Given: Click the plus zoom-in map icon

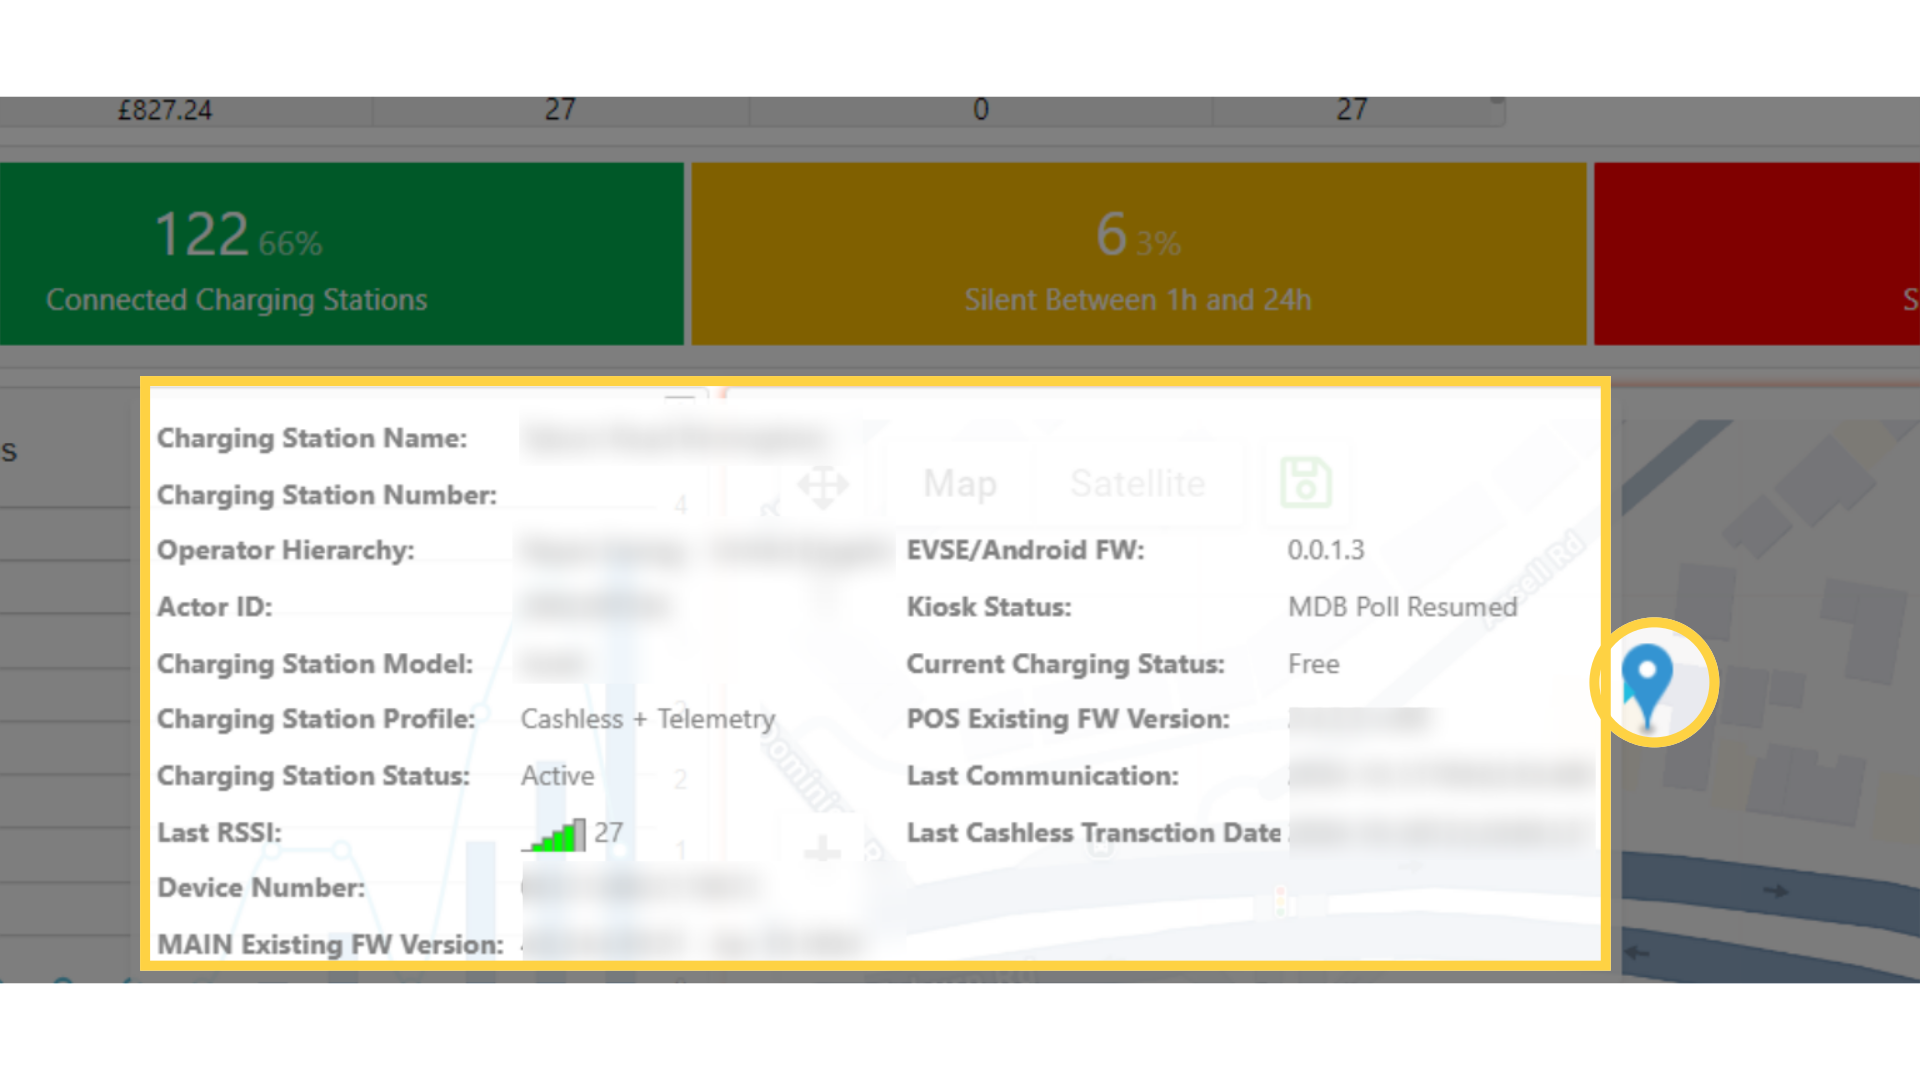Looking at the screenshot, I should 822,849.
